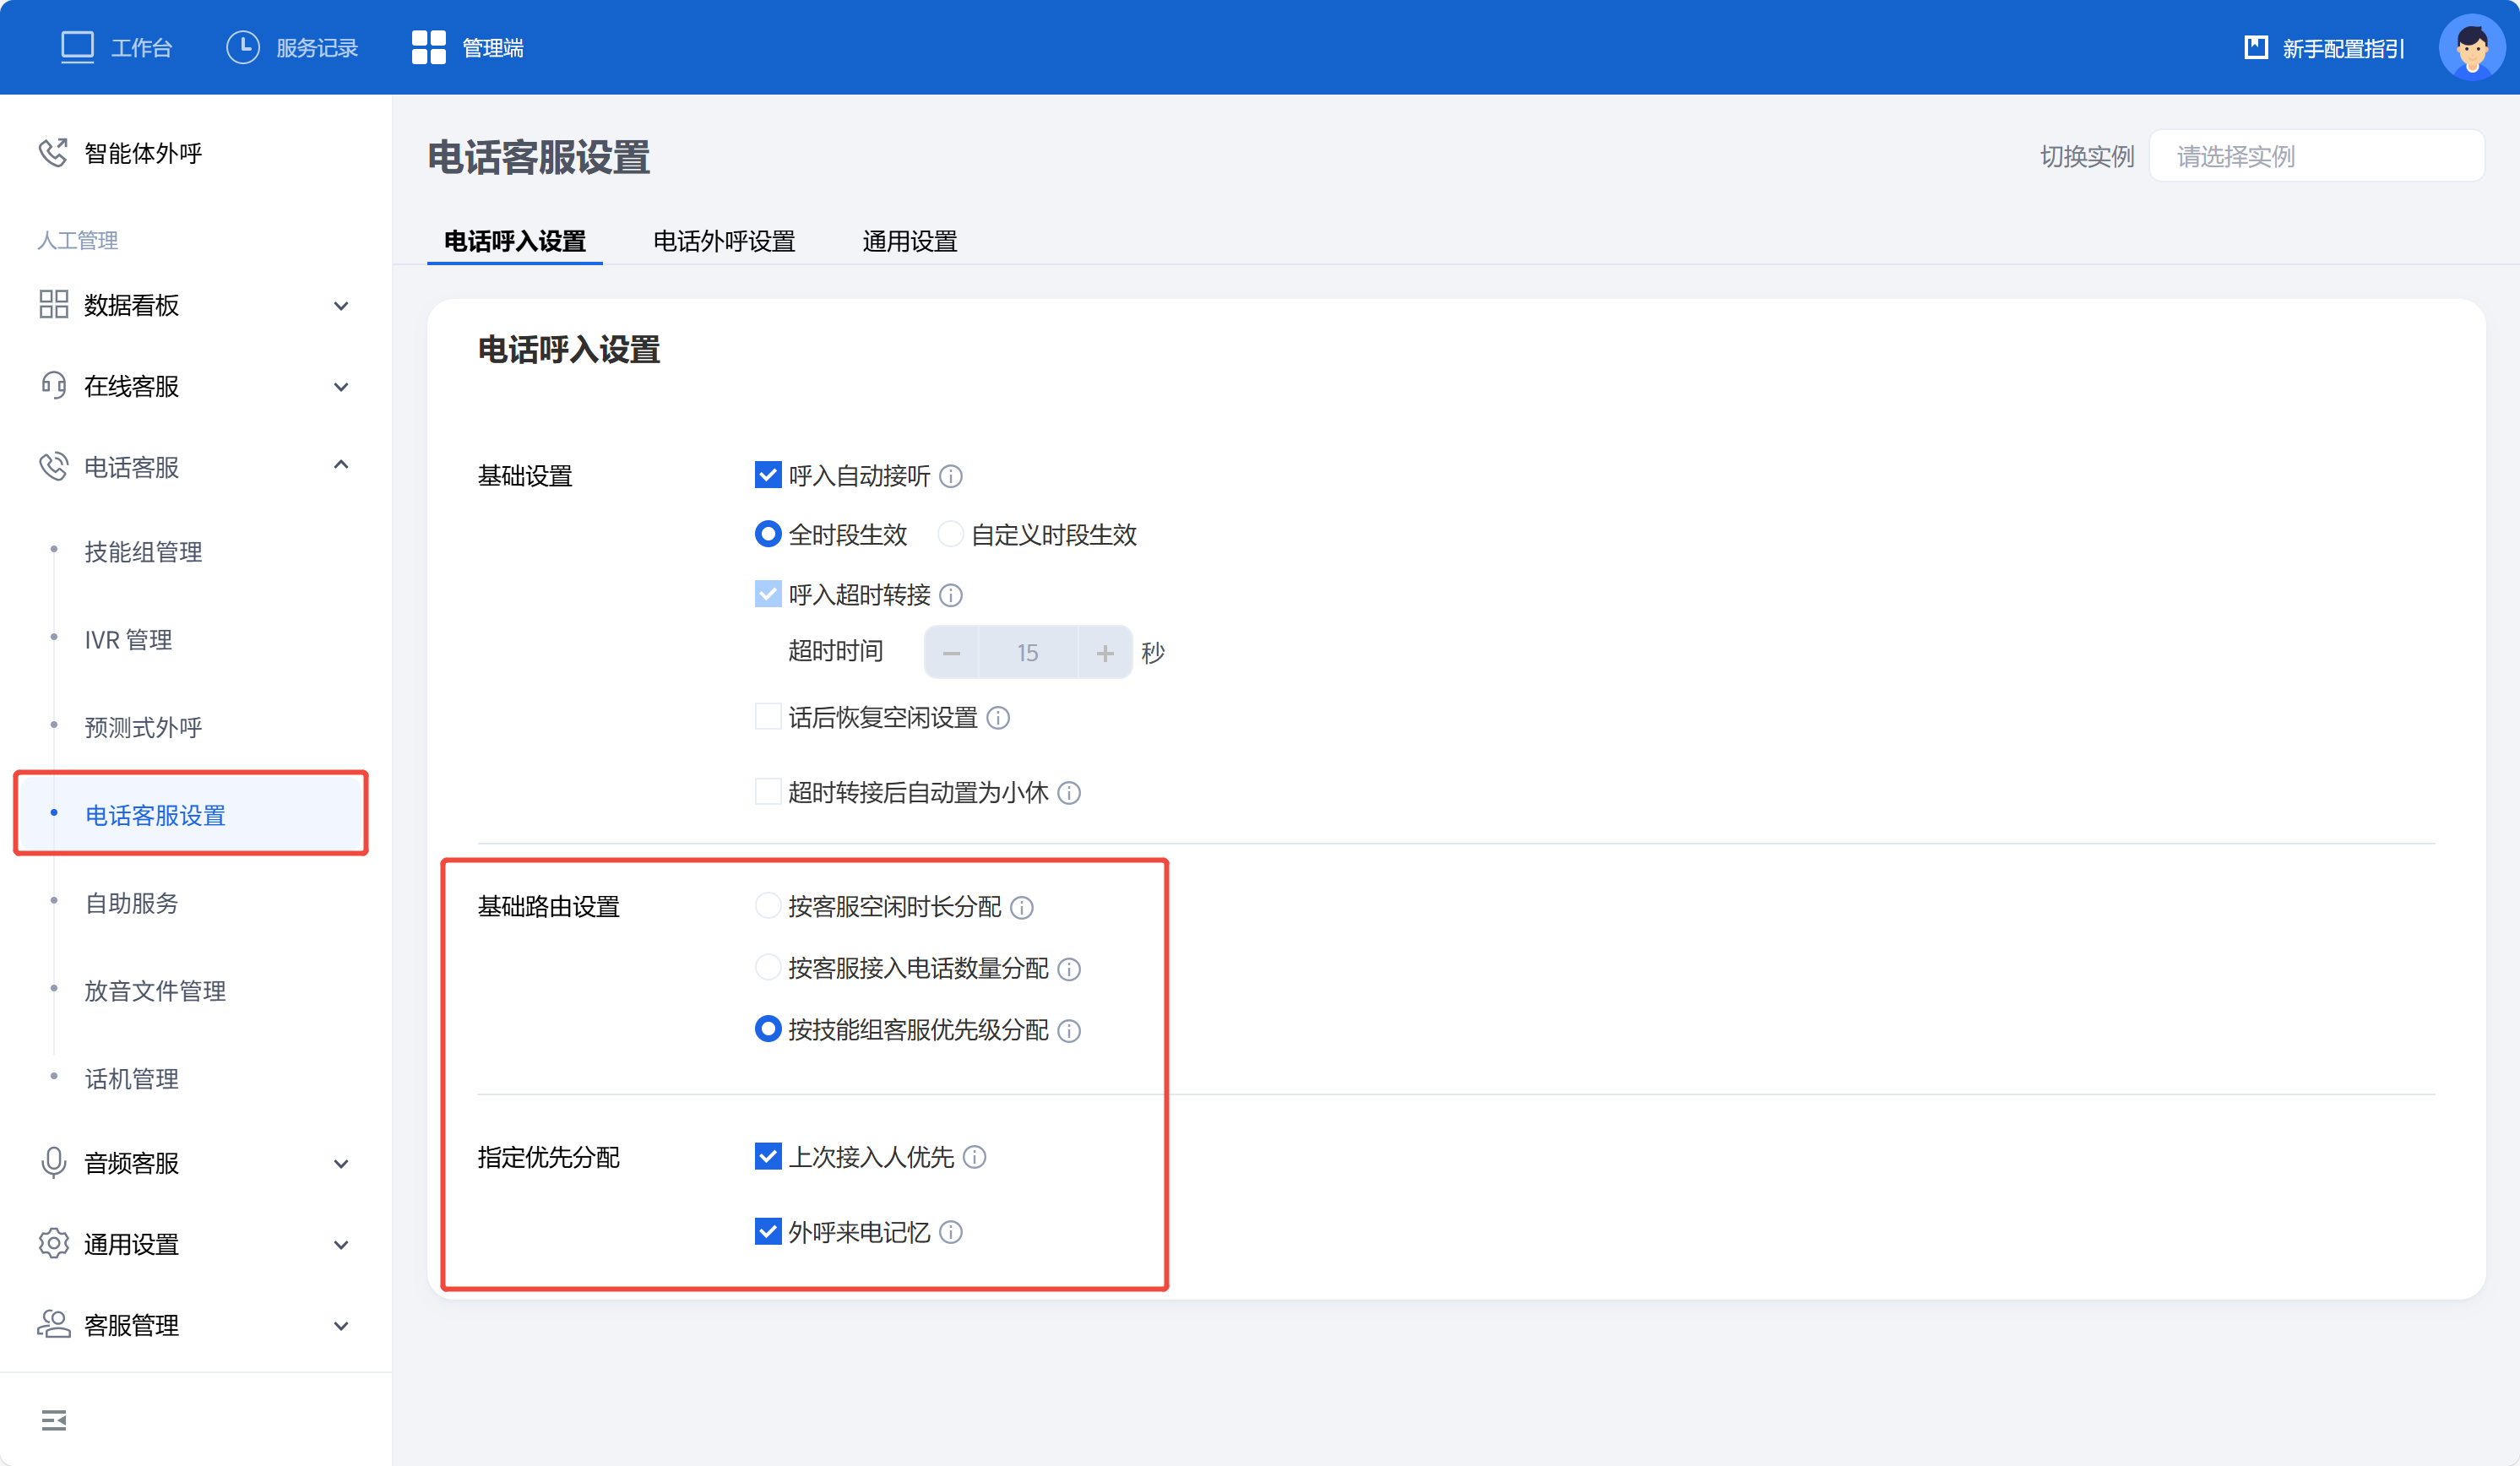The height and width of the screenshot is (1466, 2520).
Task: Enable 话后恢复空闲设置 checkbox
Action: [767, 717]
